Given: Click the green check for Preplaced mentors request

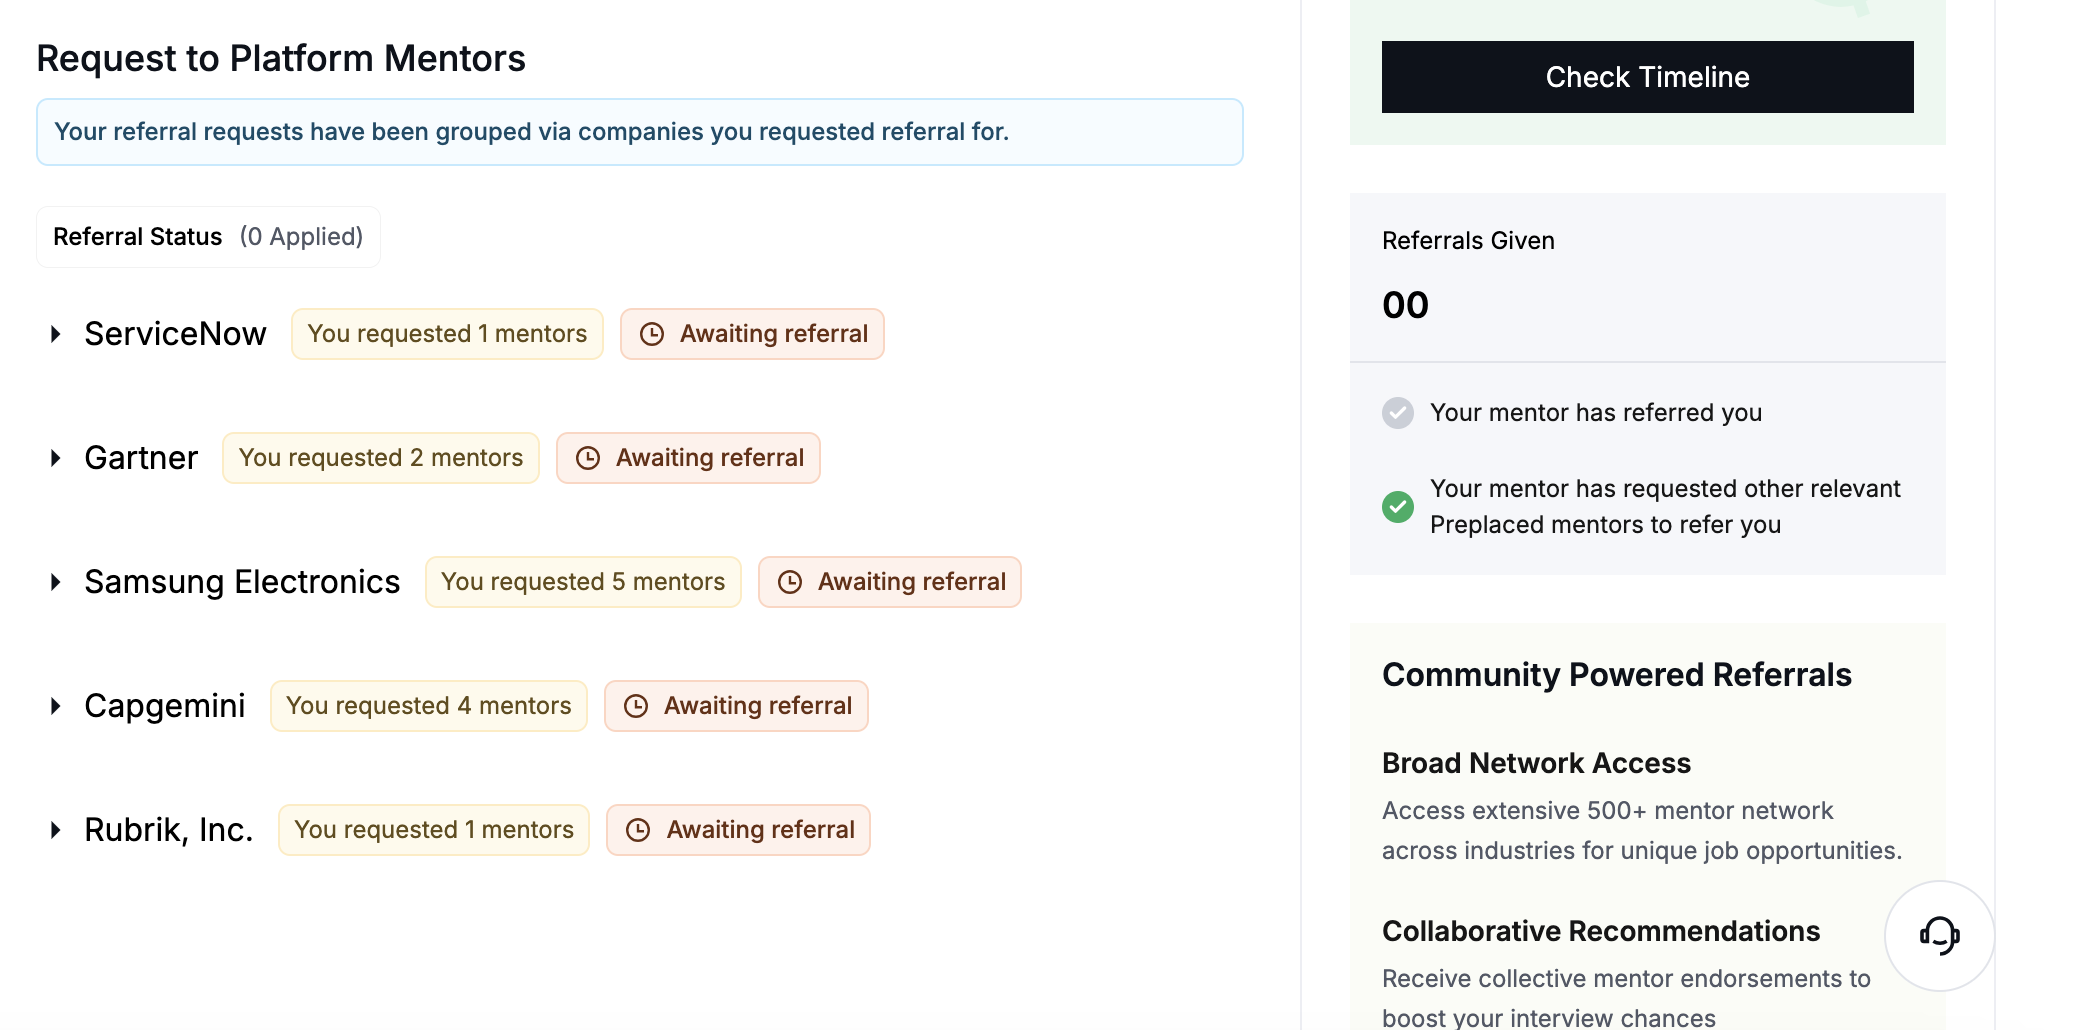Looking at the screenshot, I should 1398,507.
